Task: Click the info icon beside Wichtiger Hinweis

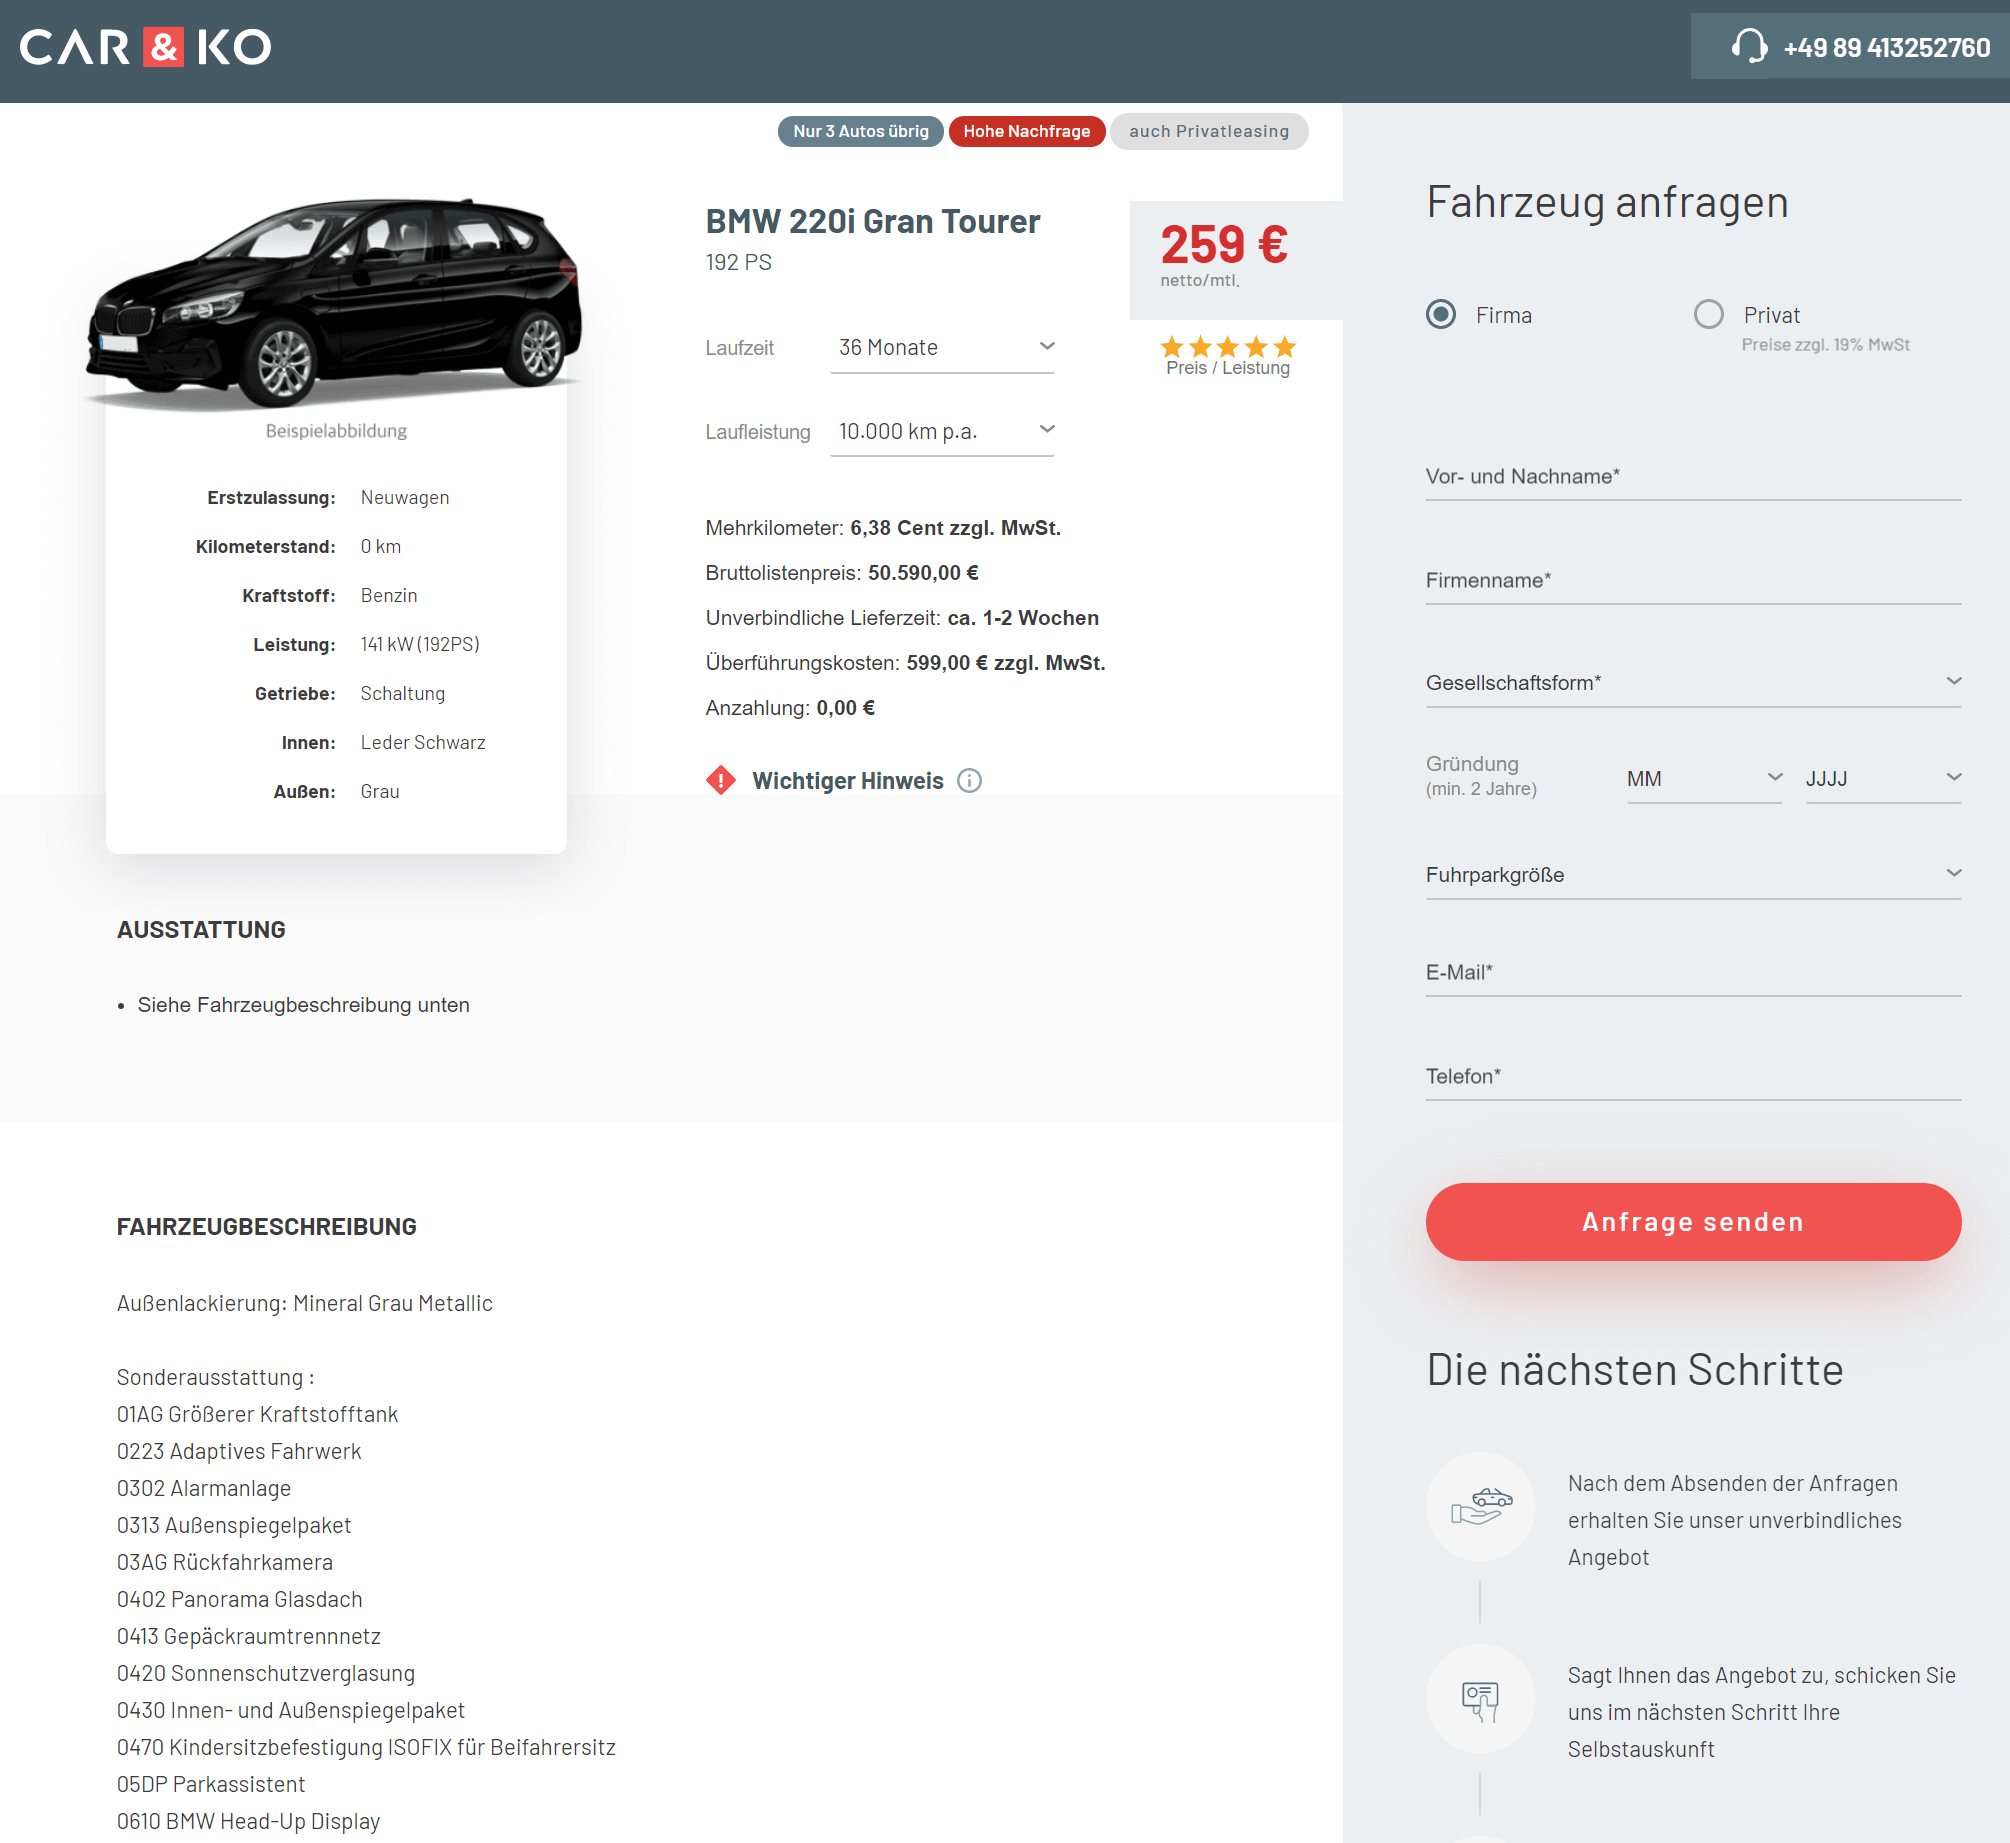Action: click(969, 781)
